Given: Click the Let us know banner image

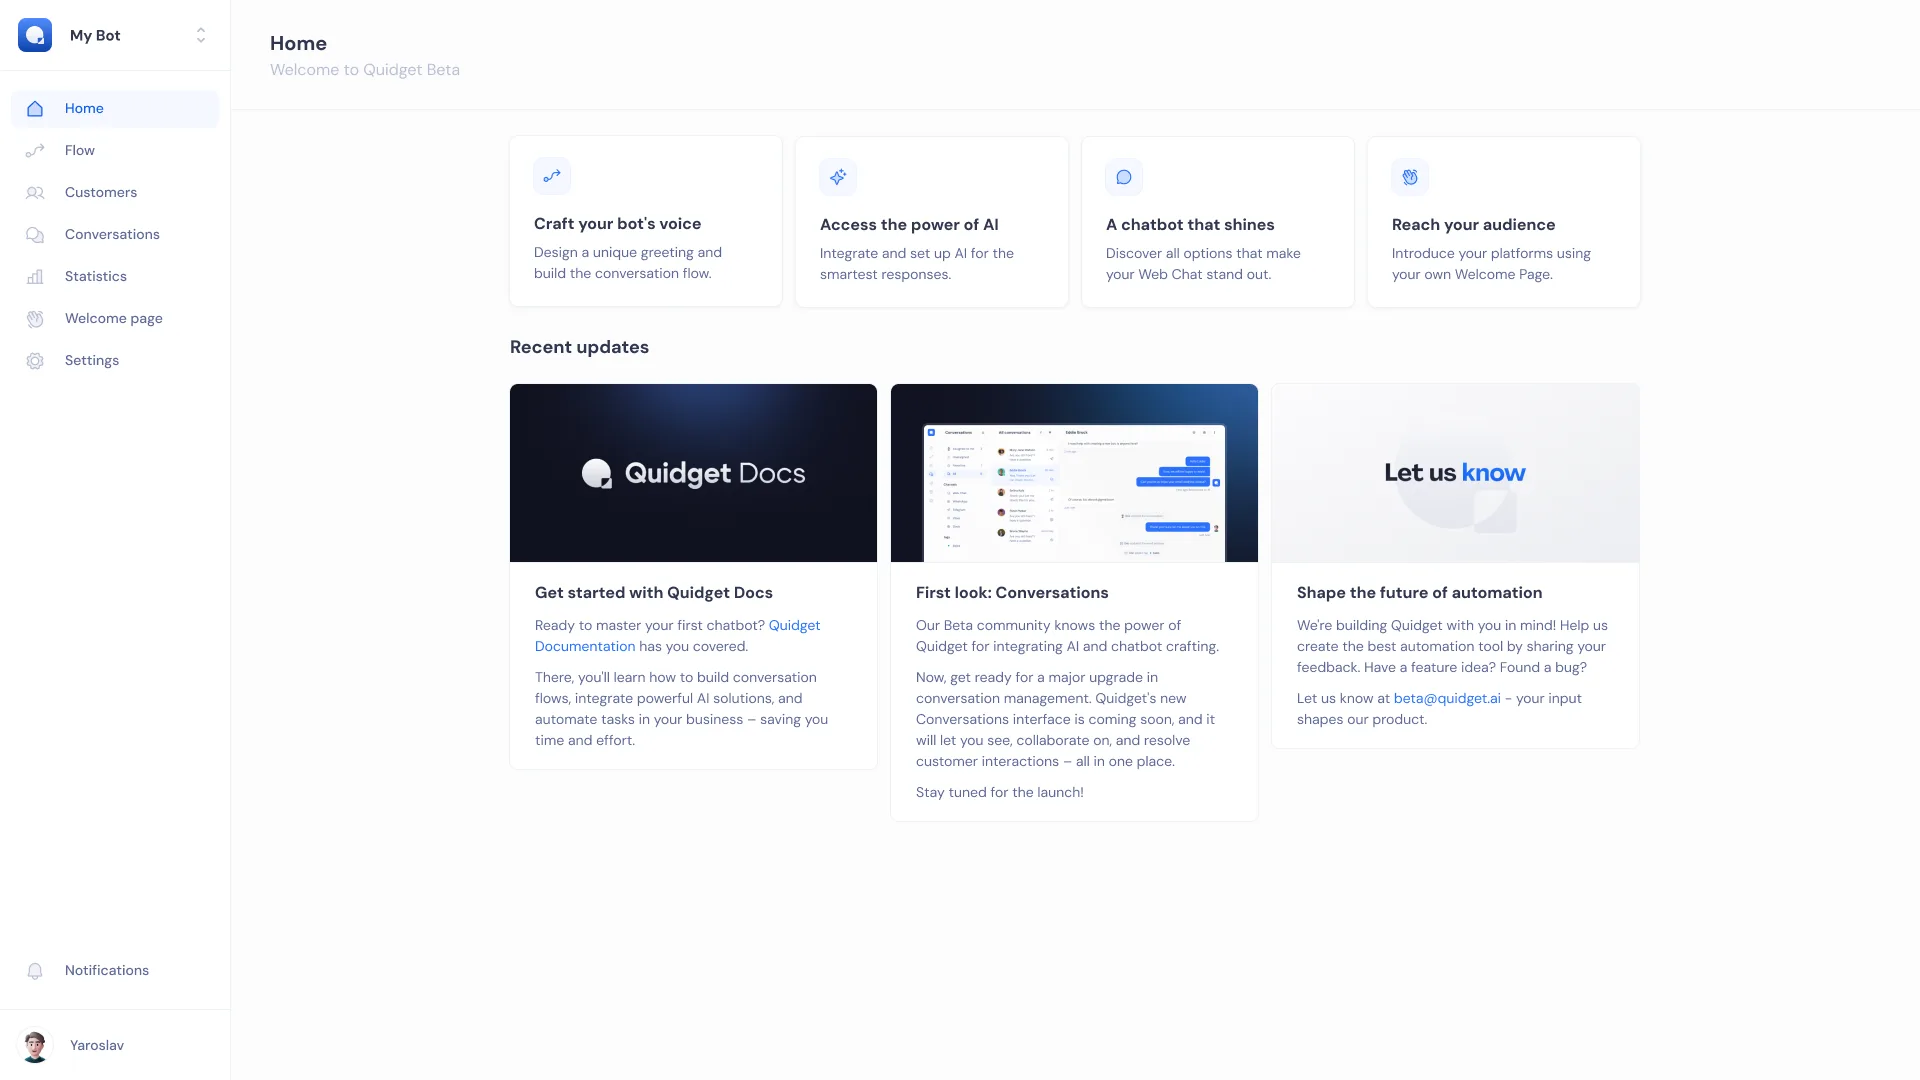Looking at the screenshot, I should pos(1454,473).
